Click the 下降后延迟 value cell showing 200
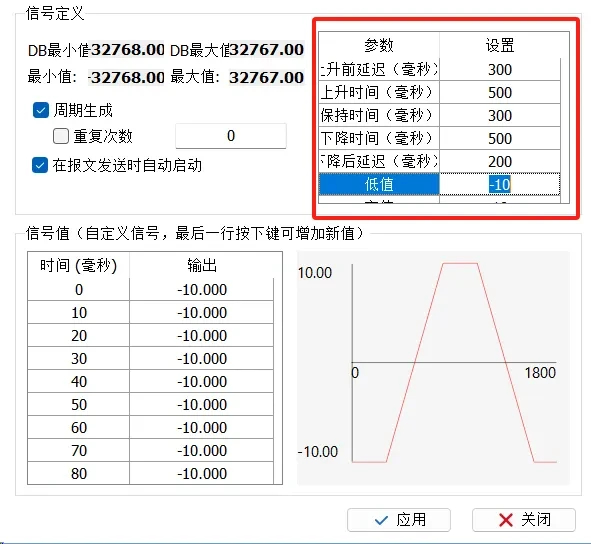591x544 pixels. click(500, 162)
